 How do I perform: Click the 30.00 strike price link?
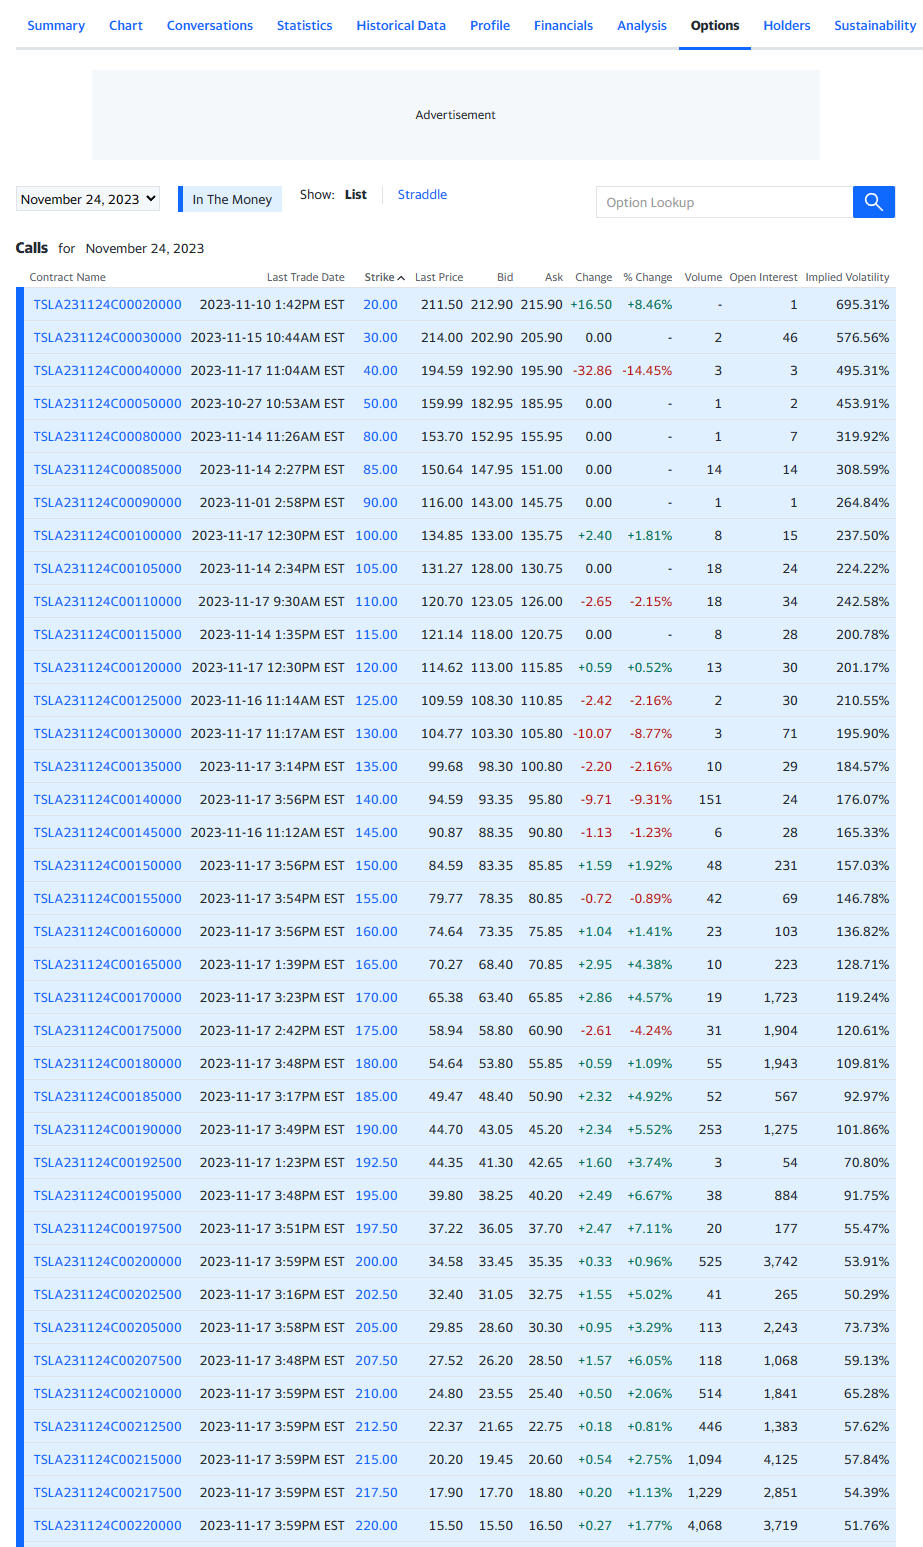coord(380,337)
